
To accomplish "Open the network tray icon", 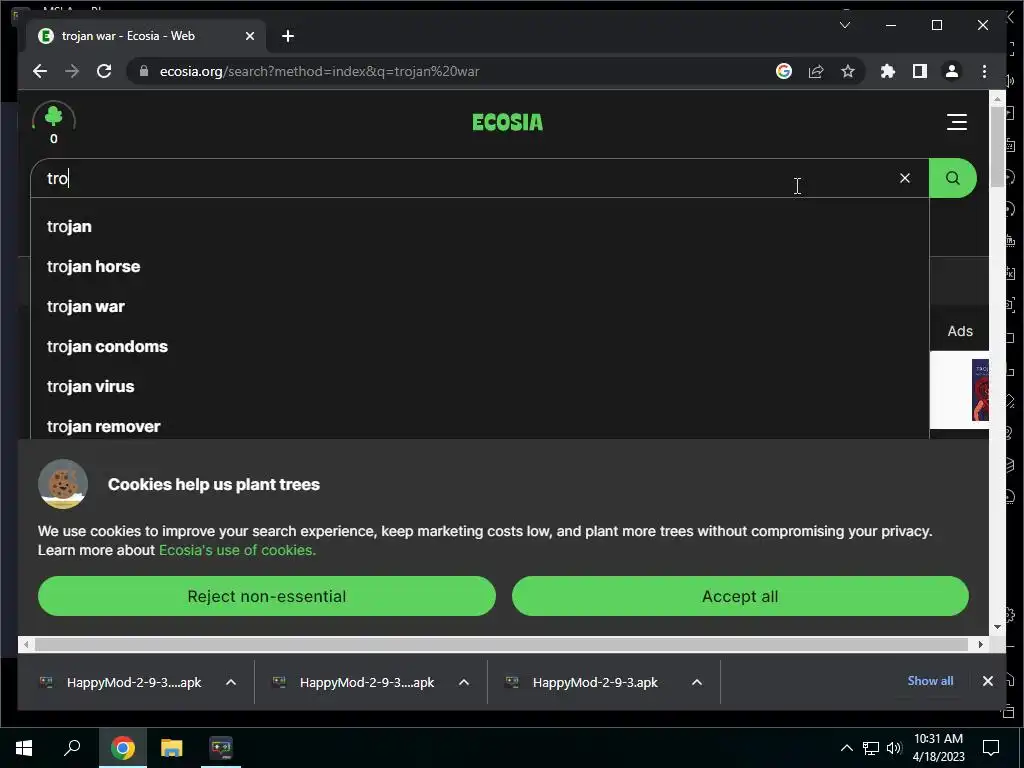I will point(871,748).
